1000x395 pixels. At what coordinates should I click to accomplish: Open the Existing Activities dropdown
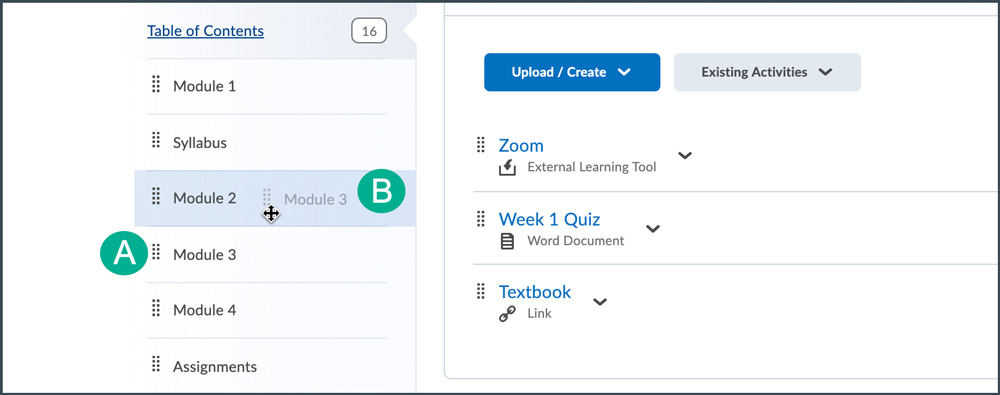pos(767,72)
